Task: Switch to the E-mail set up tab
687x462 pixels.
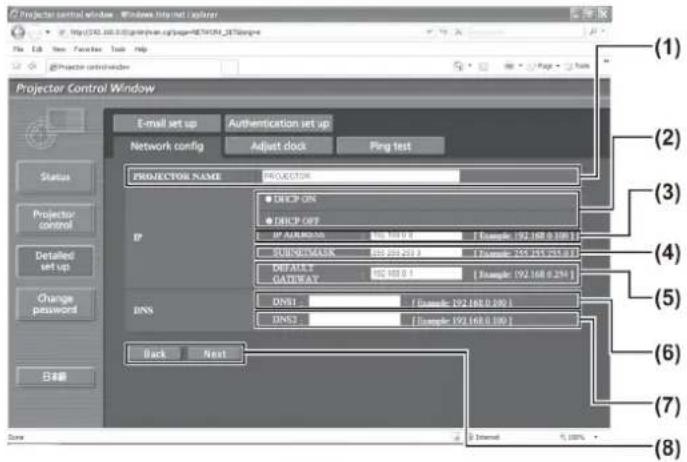Action: (x=167, y=123)
